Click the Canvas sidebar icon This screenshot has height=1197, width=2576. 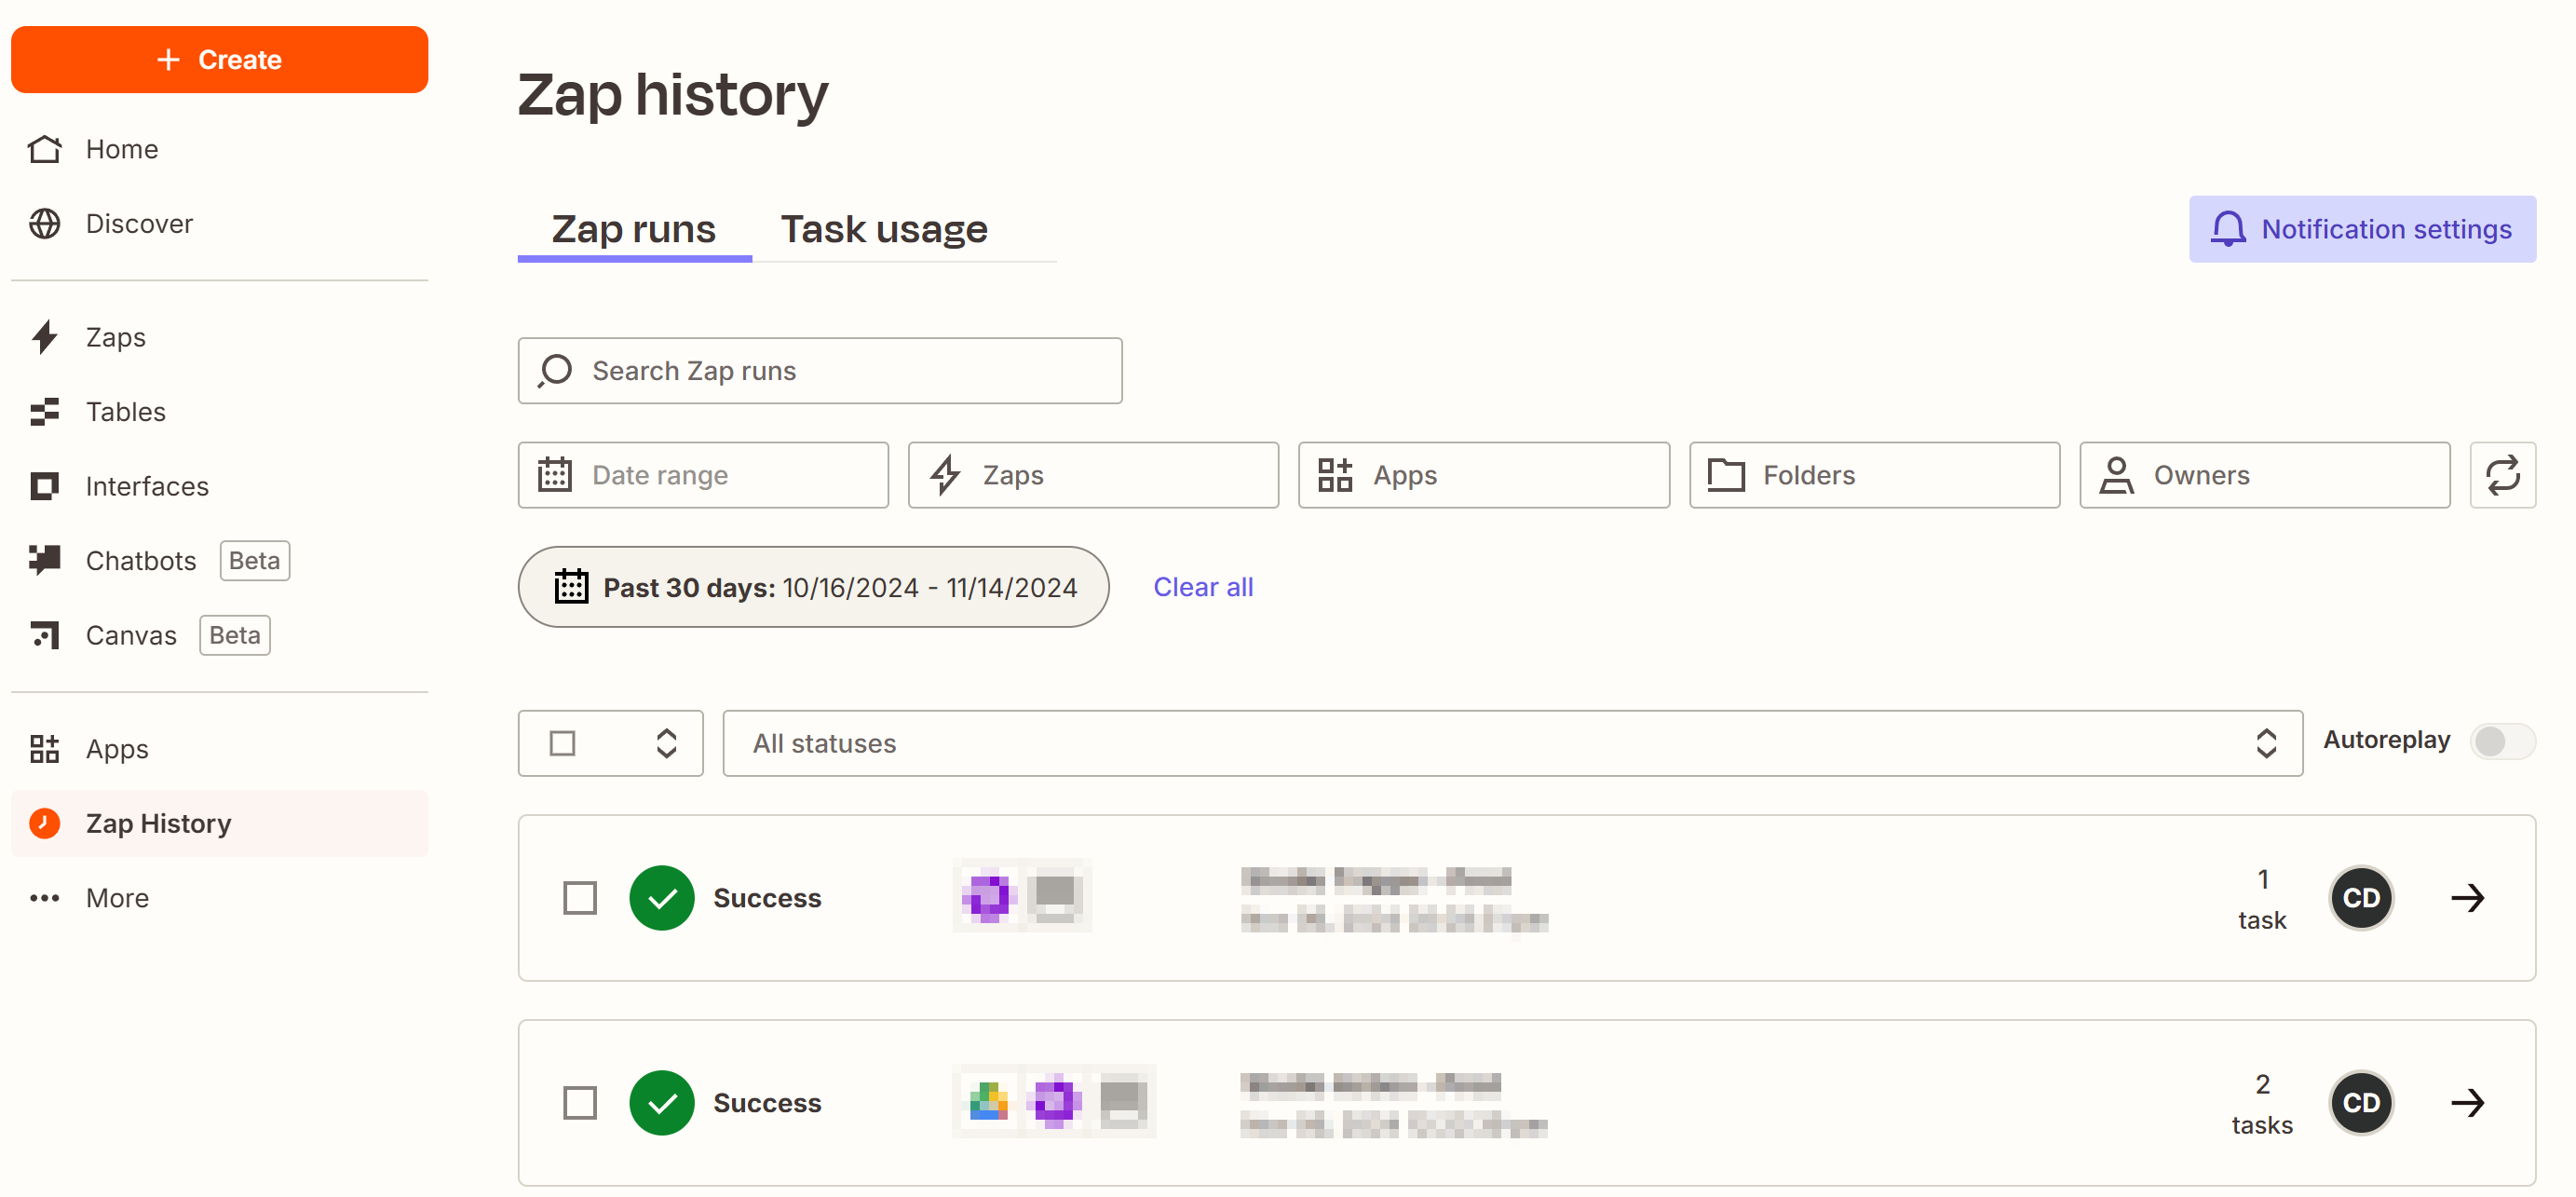(44, 635)
